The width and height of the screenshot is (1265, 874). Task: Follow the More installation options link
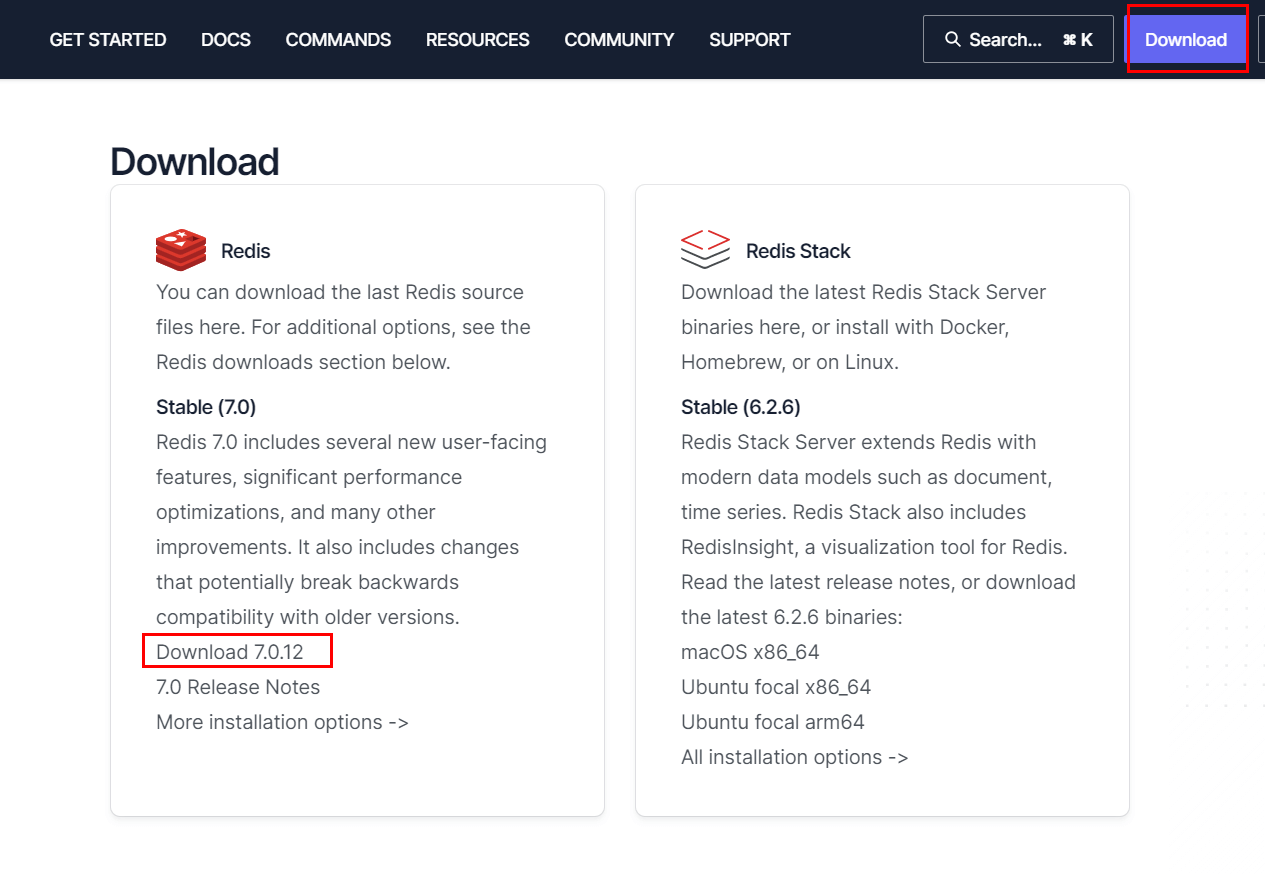point(282,722)
